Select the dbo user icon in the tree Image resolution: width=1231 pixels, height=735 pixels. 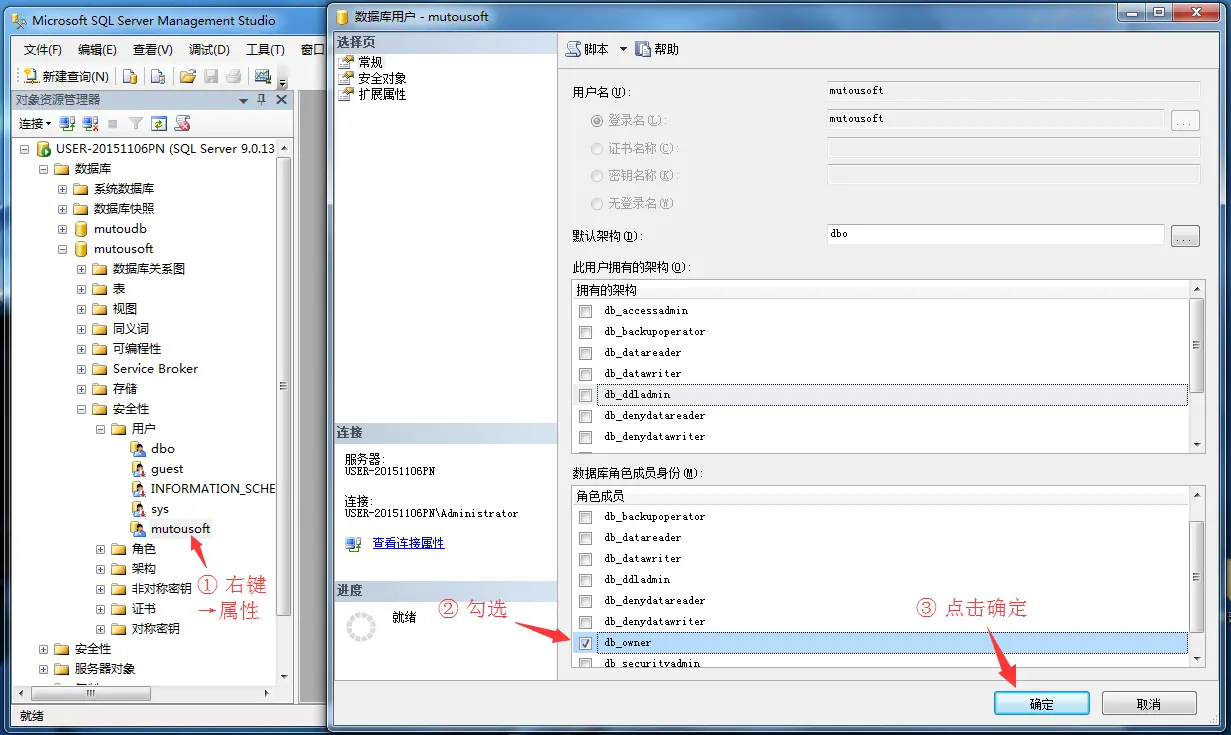[139, 448]
